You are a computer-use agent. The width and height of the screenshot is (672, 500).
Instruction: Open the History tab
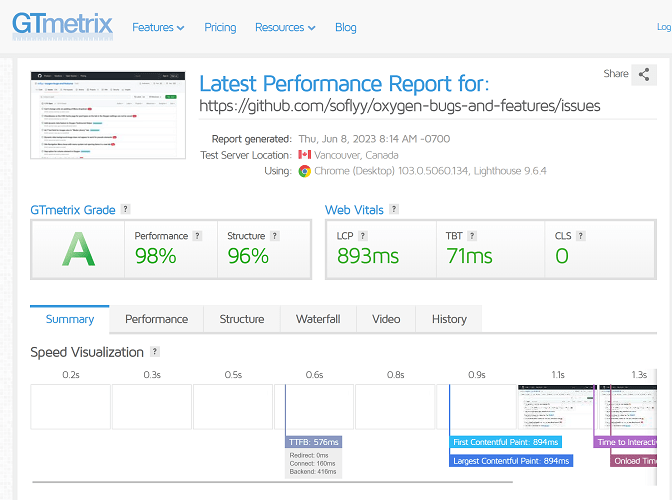pyautogui.click(x=449, y=319)
